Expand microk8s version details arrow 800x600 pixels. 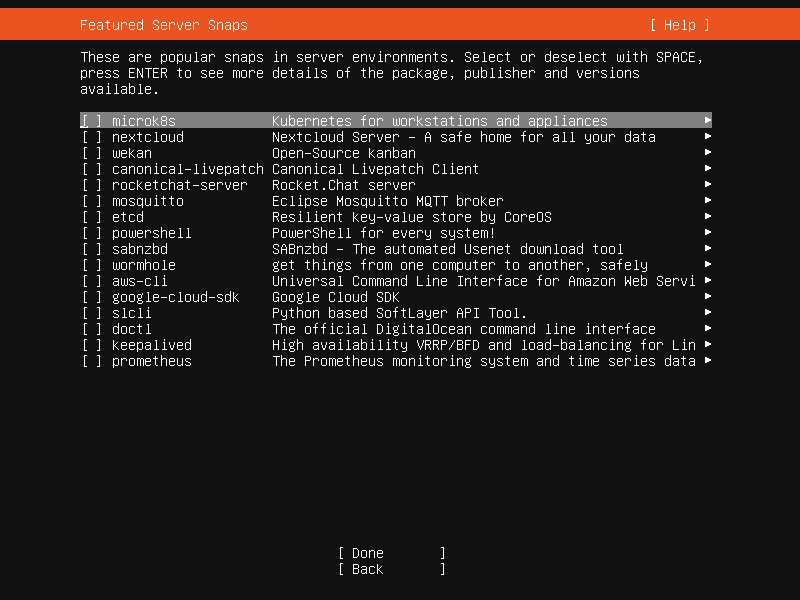(706, 121)
